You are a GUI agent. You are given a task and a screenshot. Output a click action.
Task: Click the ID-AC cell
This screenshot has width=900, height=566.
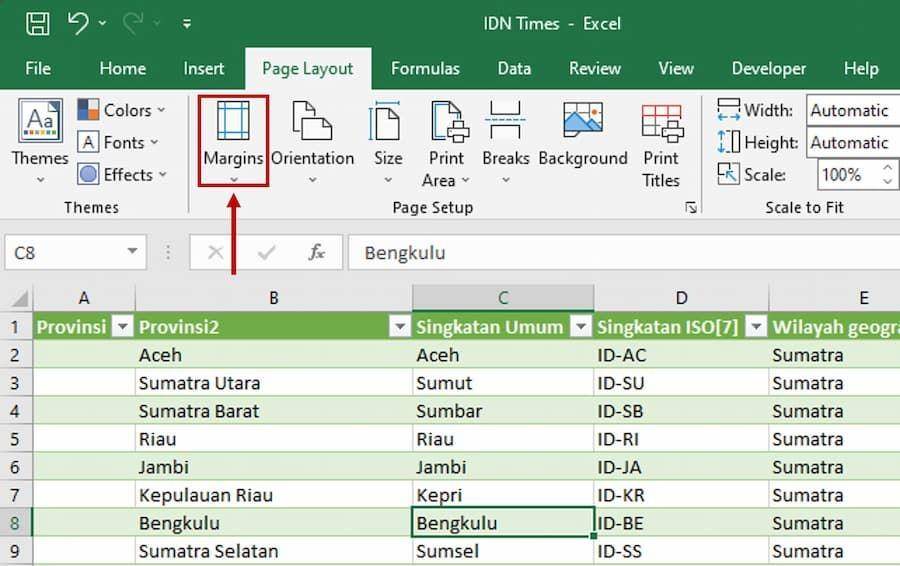681,355
